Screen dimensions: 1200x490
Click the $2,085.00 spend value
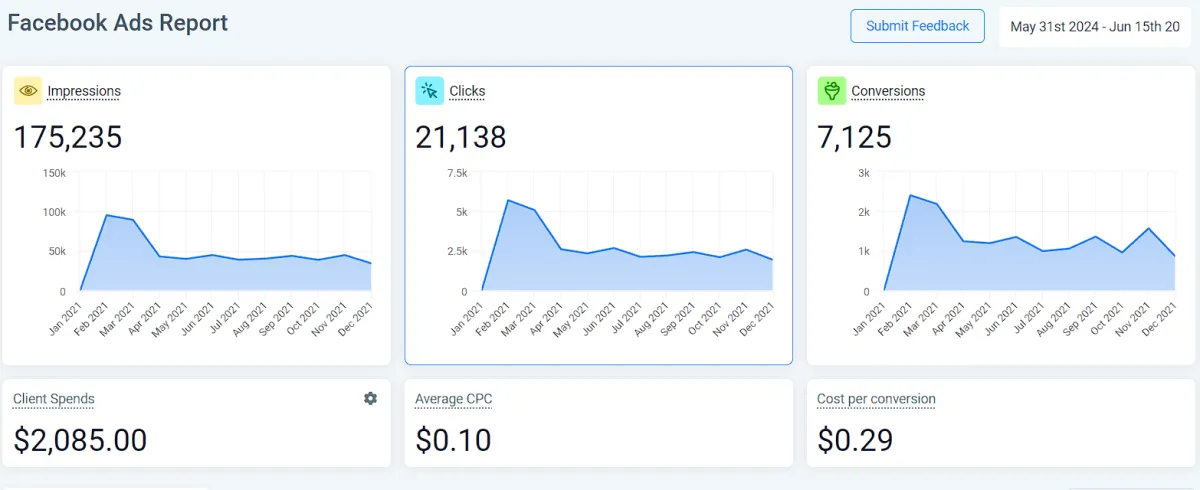80,439
